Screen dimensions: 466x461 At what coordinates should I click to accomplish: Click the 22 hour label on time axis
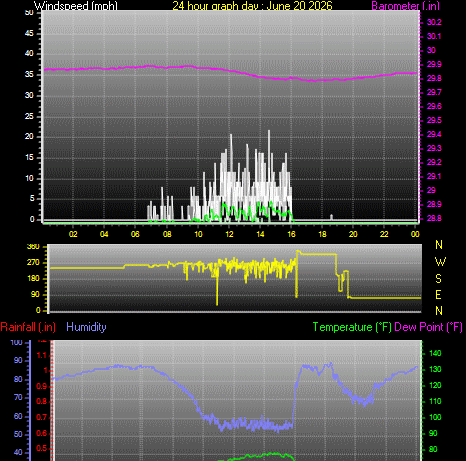pyautogui.click(x=384, y=234)
